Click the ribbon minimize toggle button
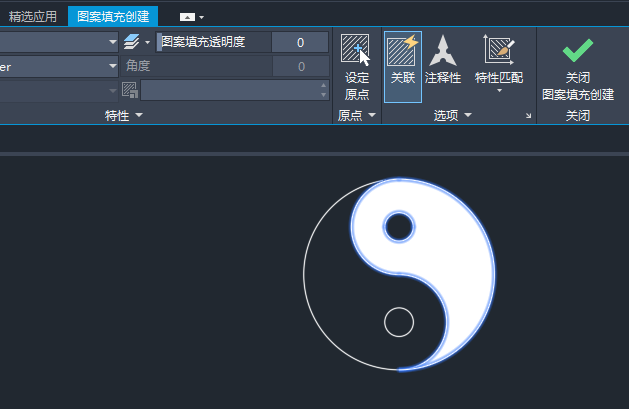Image resolution: width=629 pixels, height=409 pixels. click(x=187, y=17)
